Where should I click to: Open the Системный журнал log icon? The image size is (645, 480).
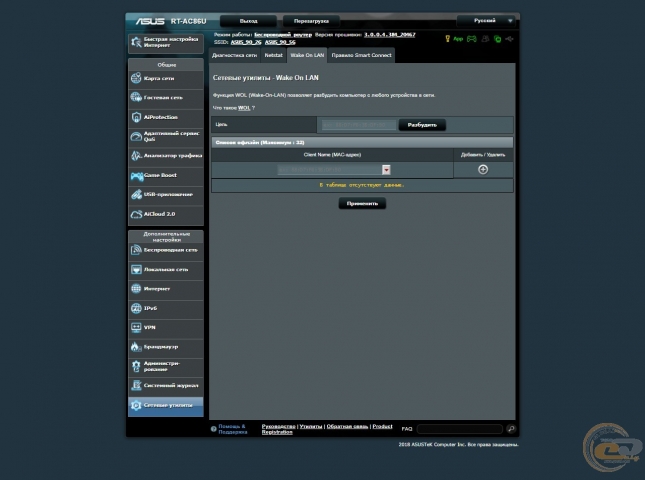pos(136,385)
